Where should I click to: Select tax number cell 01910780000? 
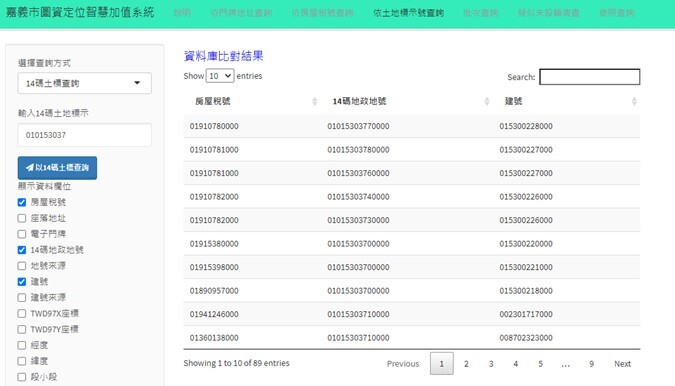point(214,126)
